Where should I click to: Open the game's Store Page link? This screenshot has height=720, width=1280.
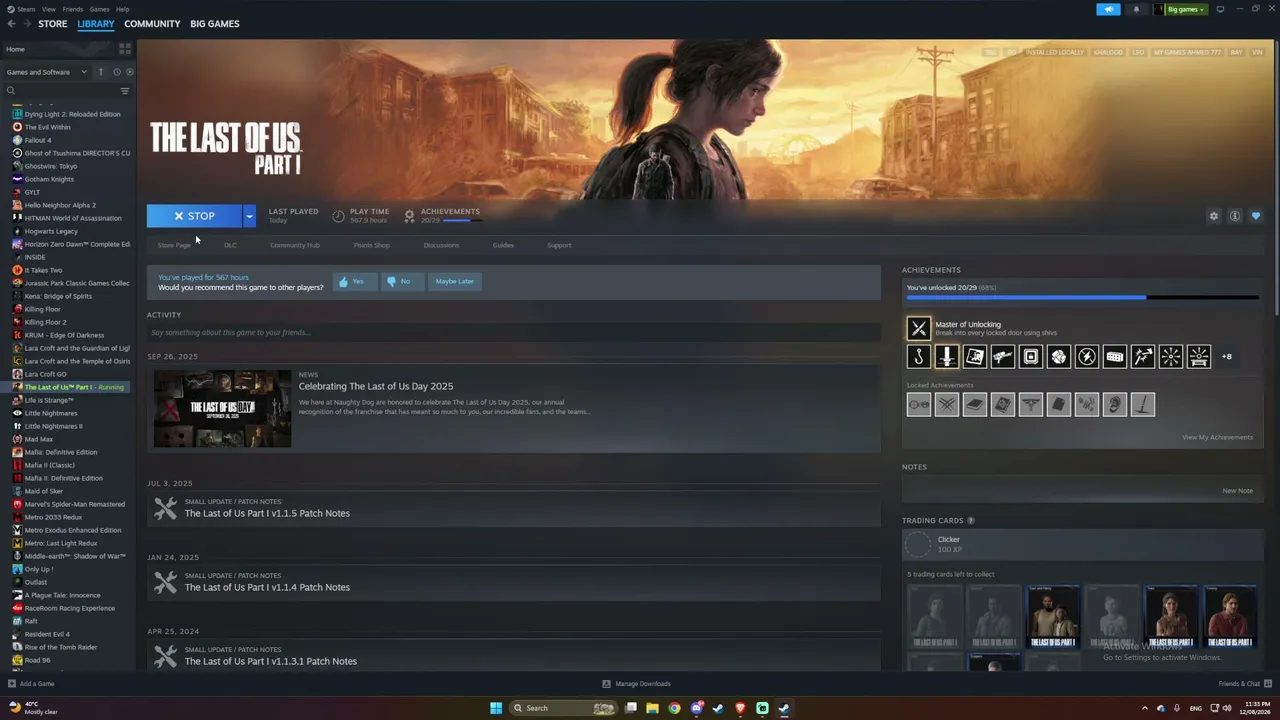coord(174,245)
